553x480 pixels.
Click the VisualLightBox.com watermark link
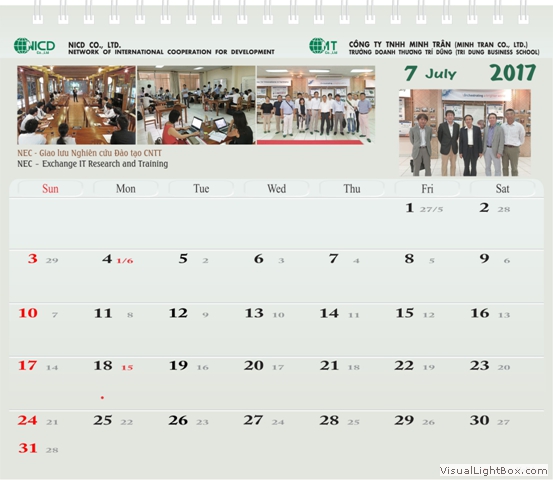[493, 471]
